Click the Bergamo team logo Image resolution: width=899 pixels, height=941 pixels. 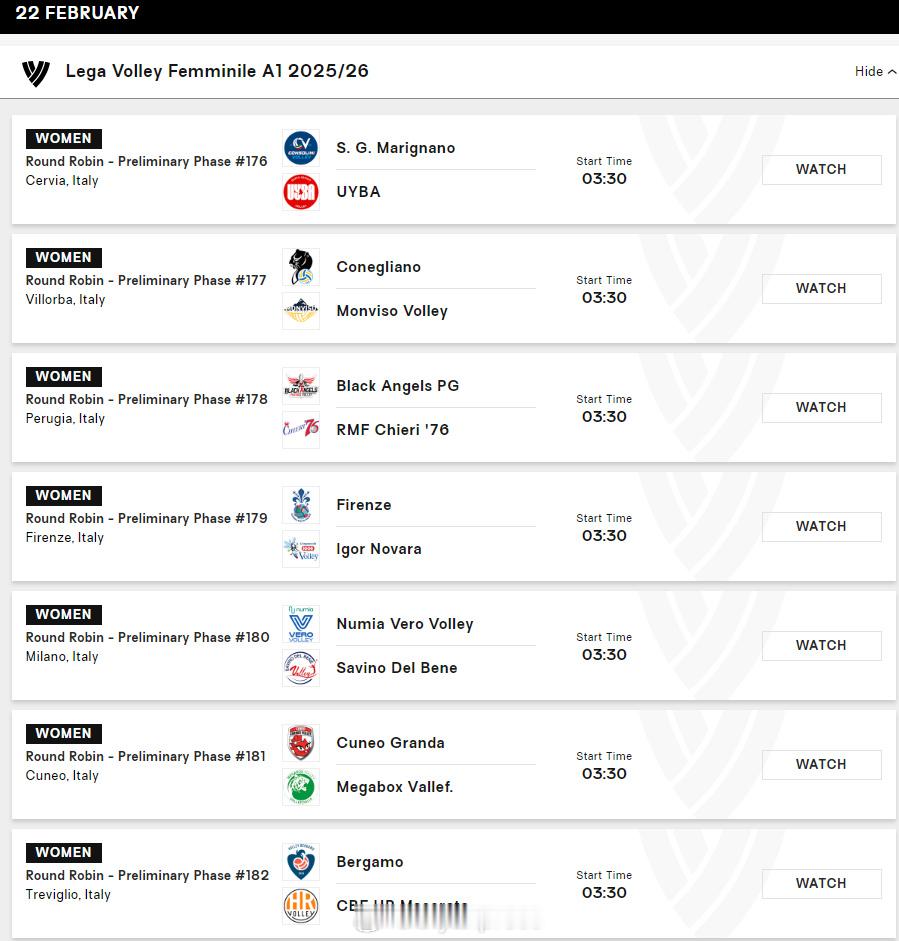tap(301, 862)
